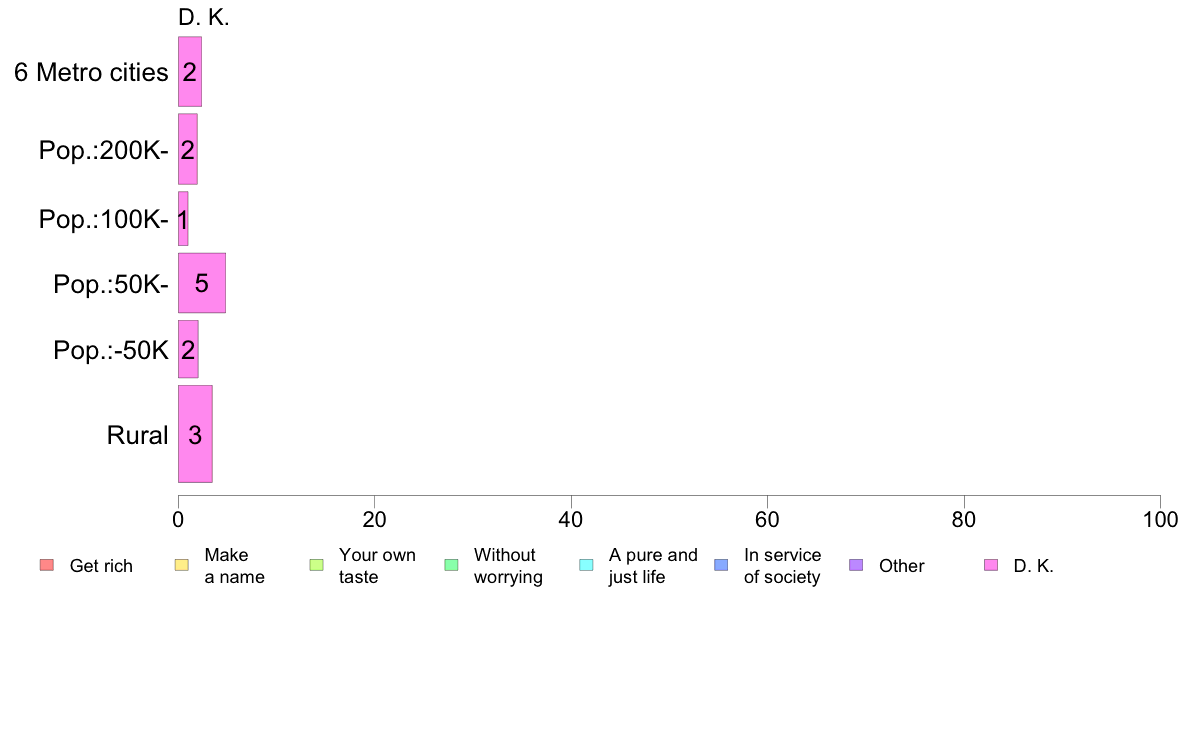Click the Rural bar showing 3
The width and height of the screenshot is (1188, 736).
(195, 434)
